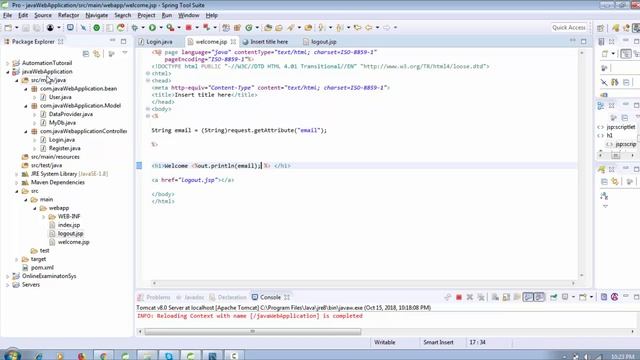
Task: Click the Back navigation arrow in toolbar
Action: point(369,28)
